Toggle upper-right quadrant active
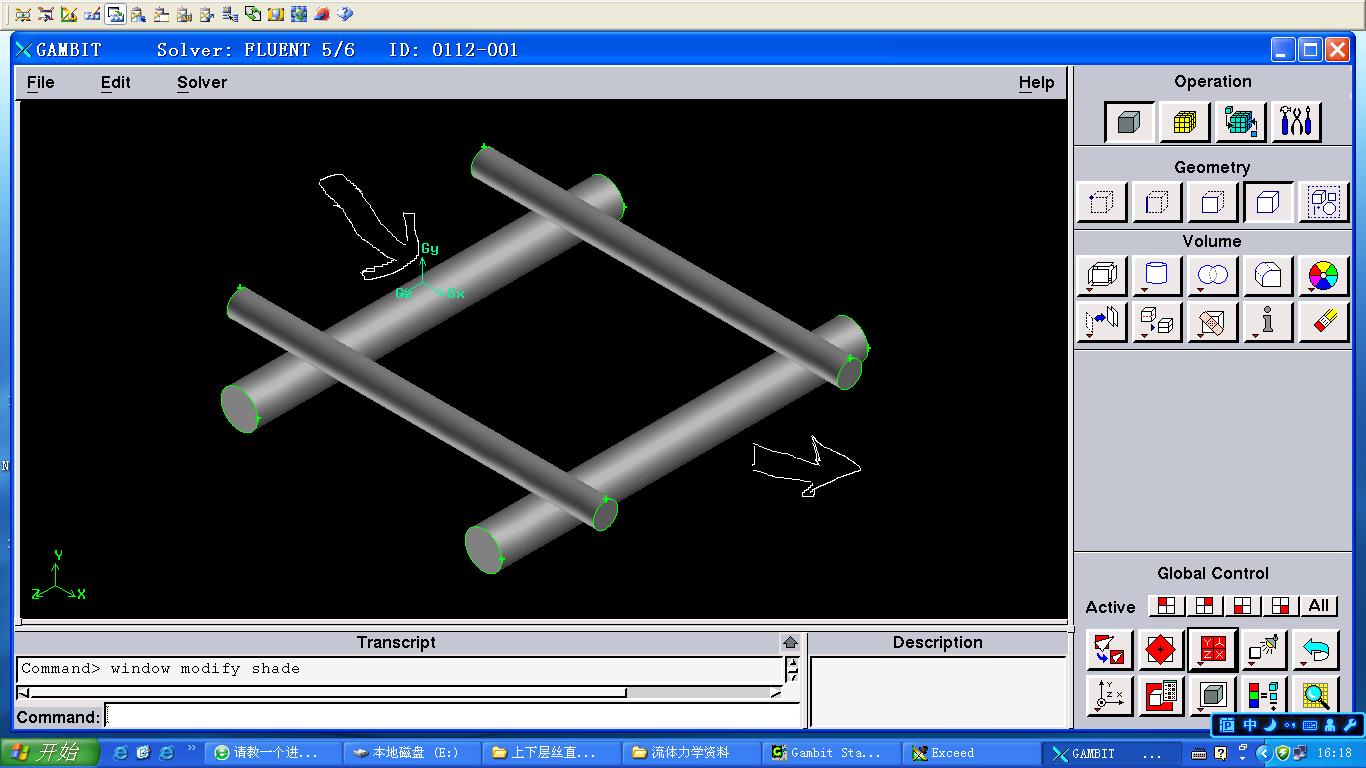Image resolution: width=1366 pixels, height=768 pixels. tap(1204, 606)
